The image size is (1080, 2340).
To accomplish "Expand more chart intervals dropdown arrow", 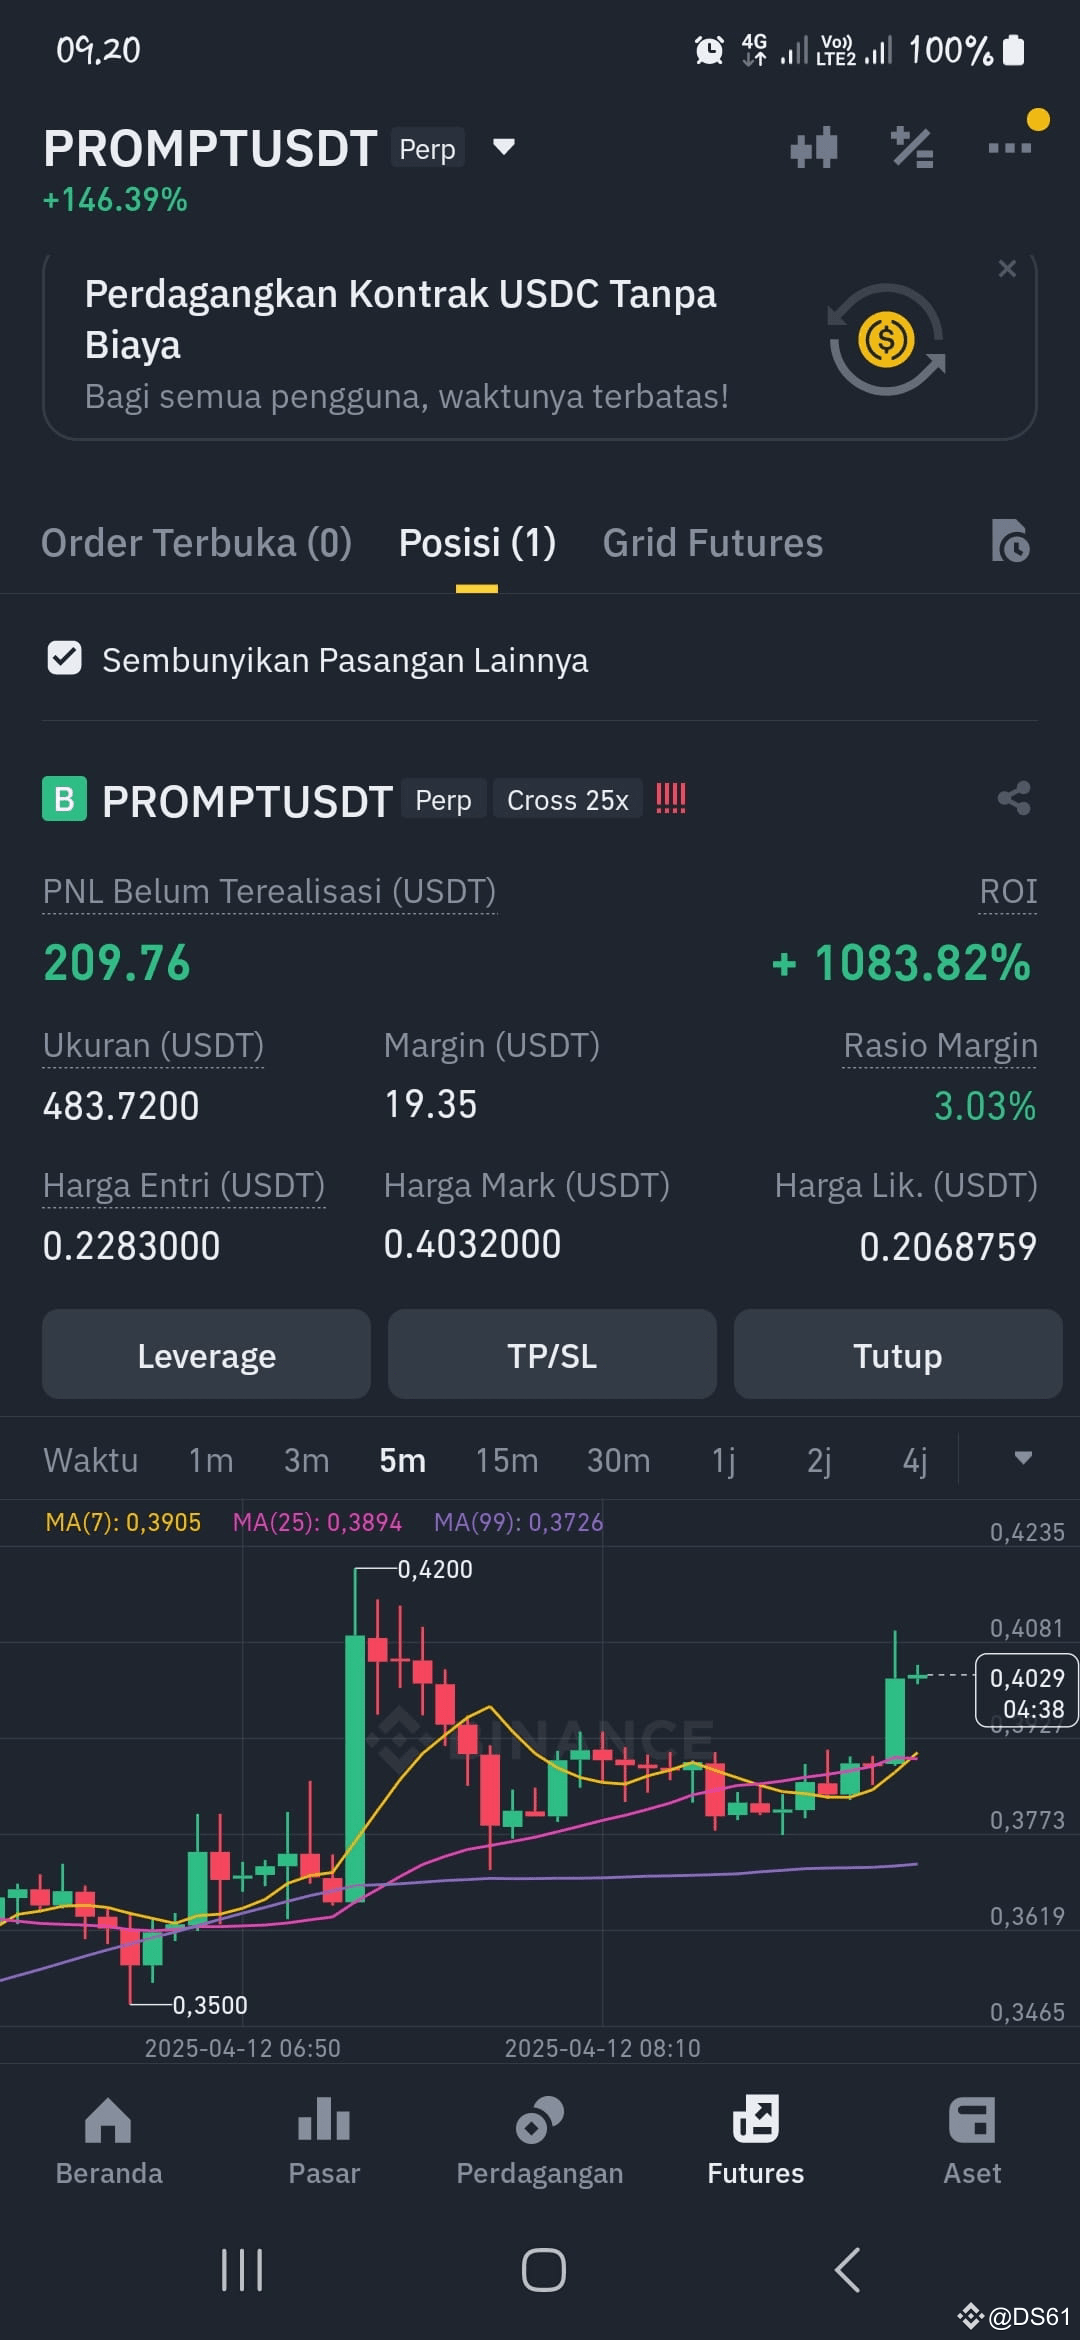I will [1023, 1458].
